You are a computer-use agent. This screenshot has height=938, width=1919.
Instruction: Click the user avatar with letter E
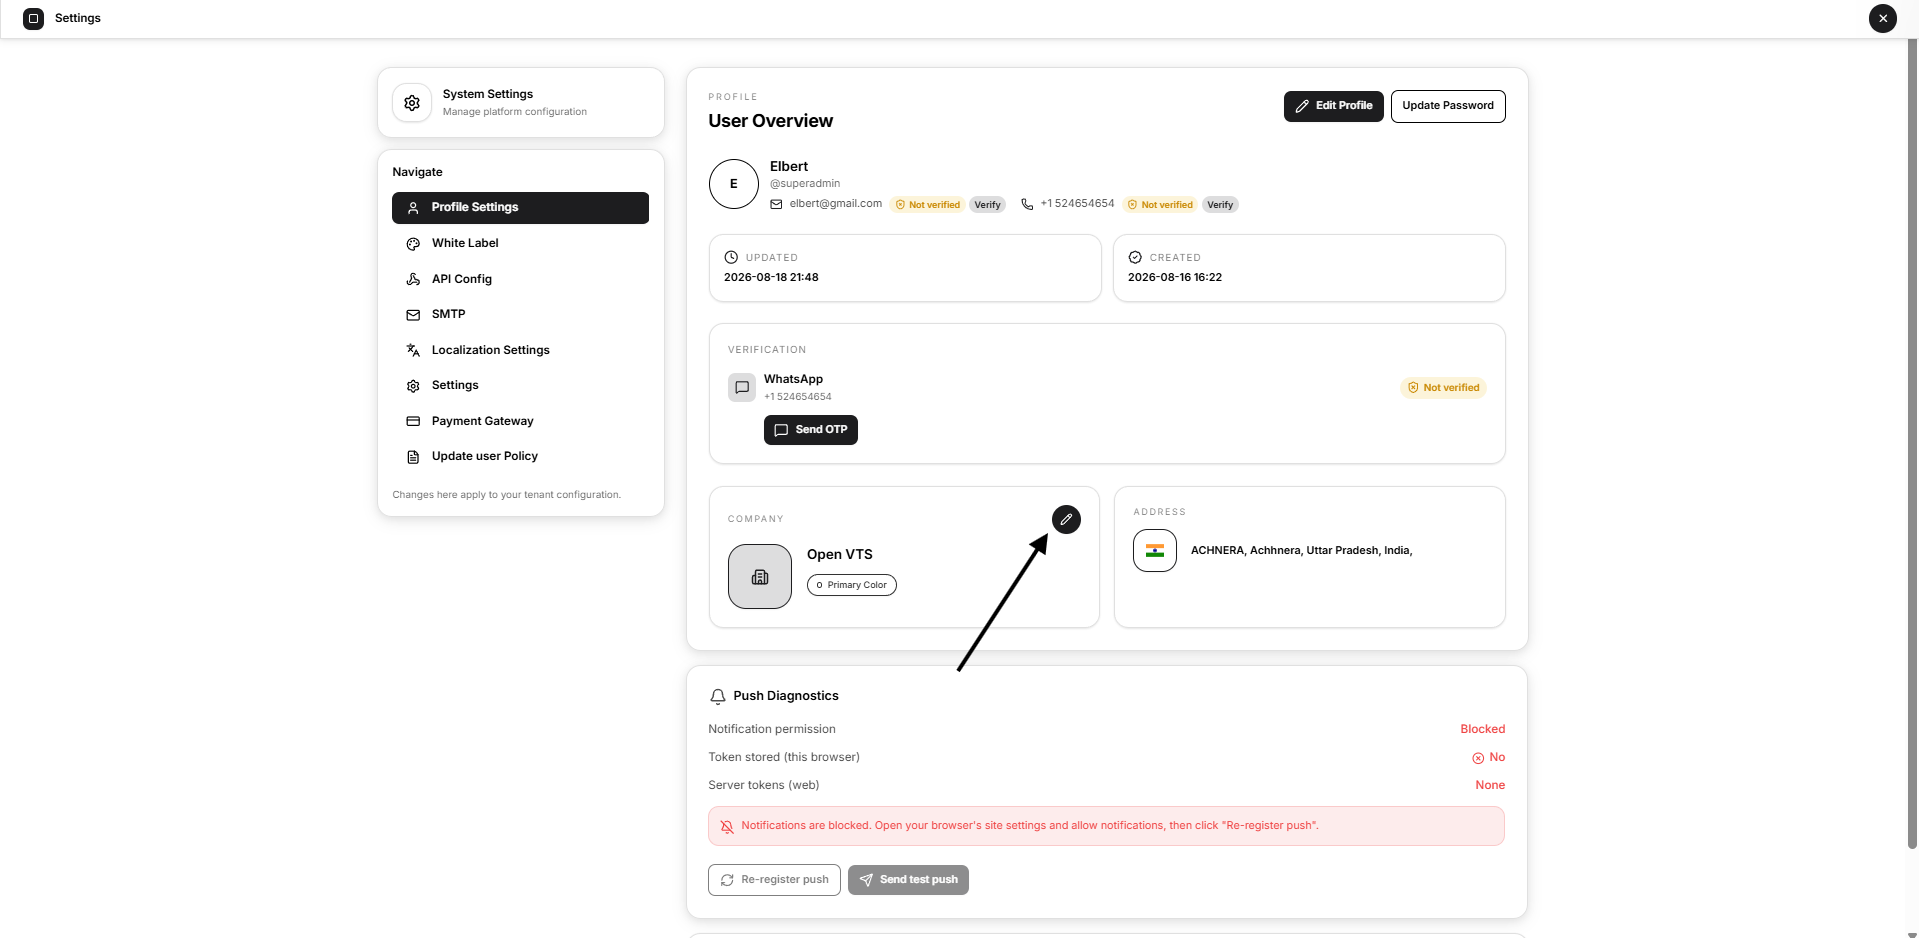click(x=734, y=184)
